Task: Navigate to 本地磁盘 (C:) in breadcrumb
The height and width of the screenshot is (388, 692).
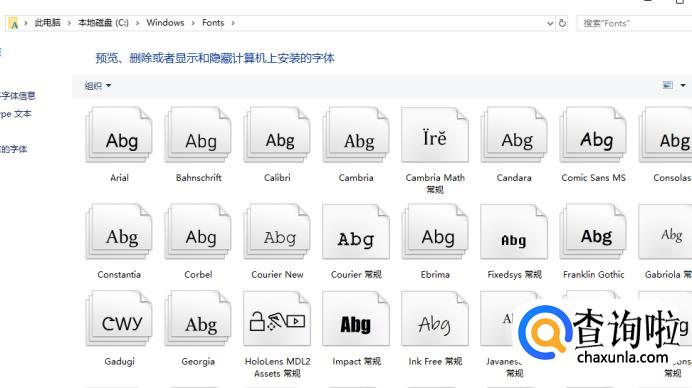Action: click(103, 23)
